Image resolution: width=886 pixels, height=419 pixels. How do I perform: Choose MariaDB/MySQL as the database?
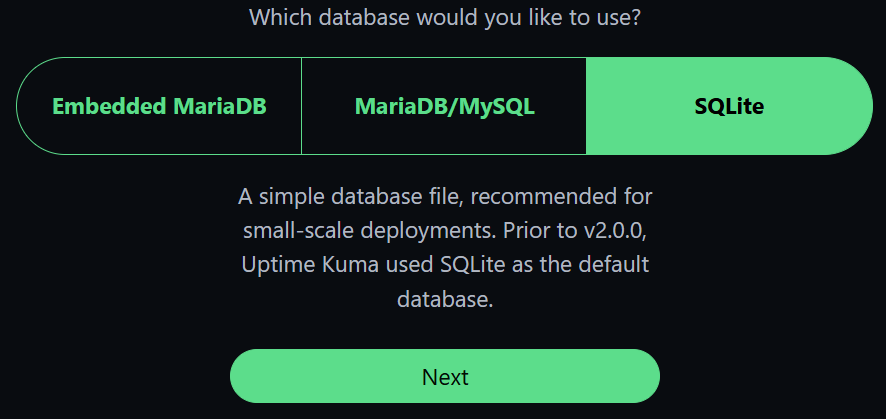click(444, 106)
